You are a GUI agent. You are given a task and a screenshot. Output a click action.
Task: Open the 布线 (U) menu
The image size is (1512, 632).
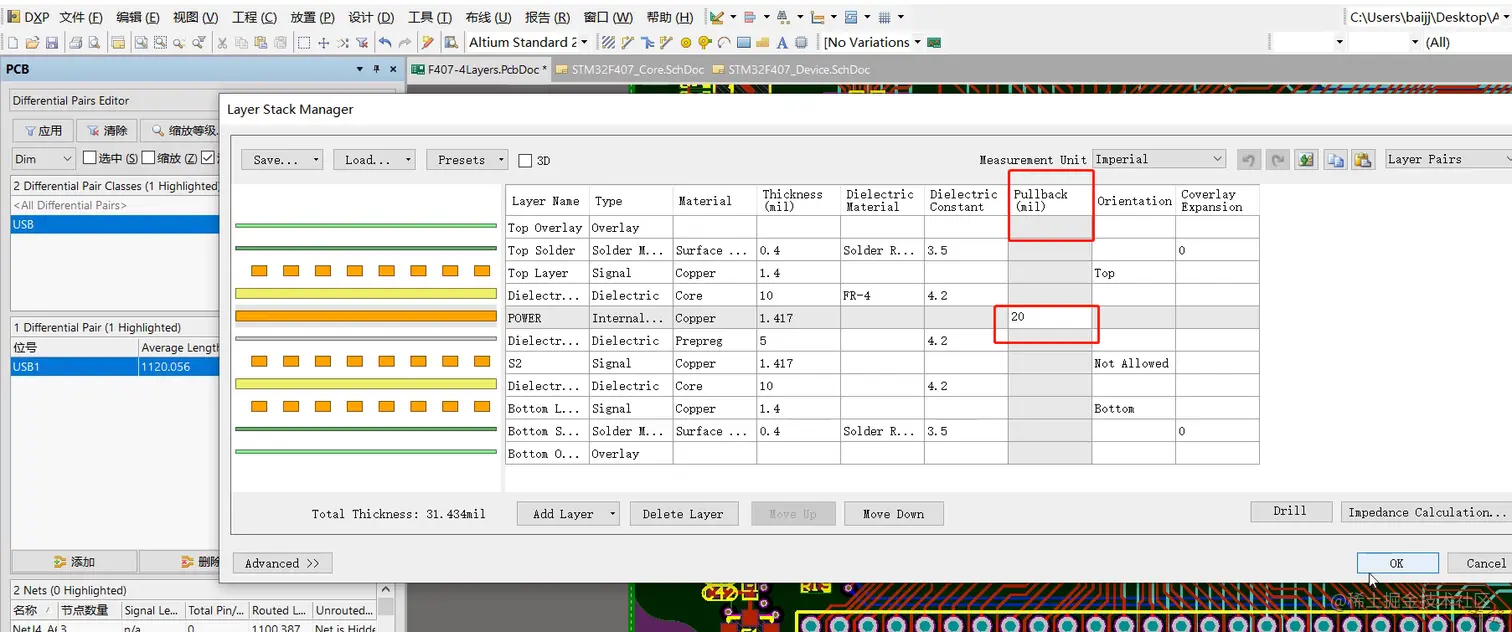click(x=488, y=17)
